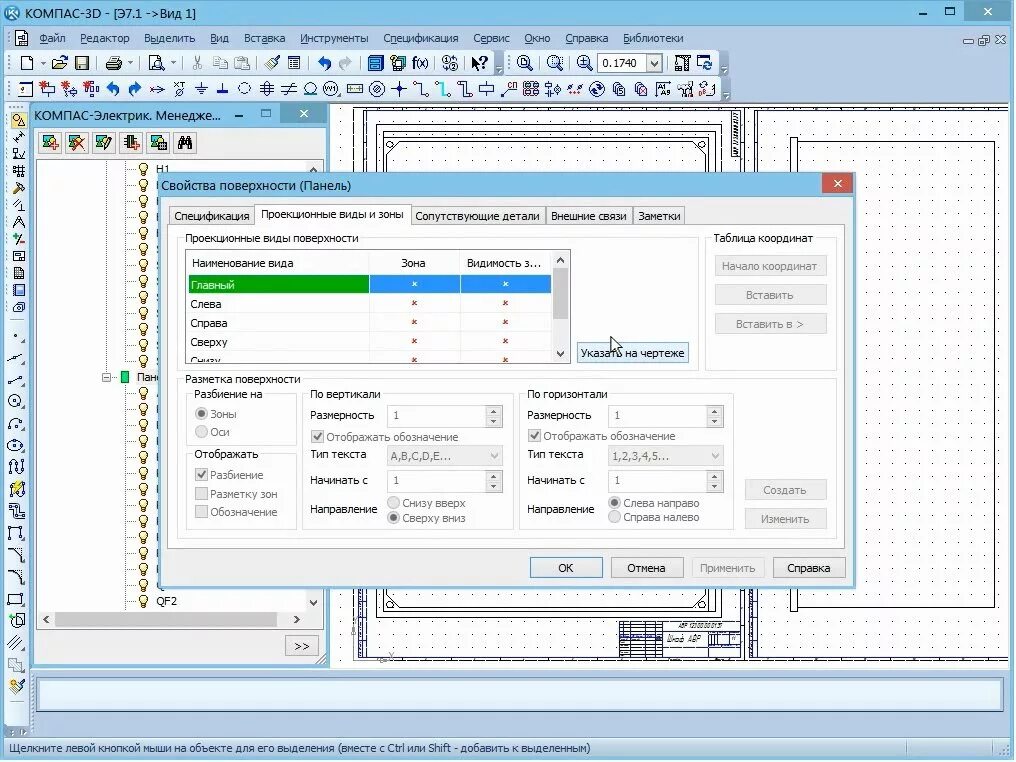Select the Оси radio button
Screen dimensions: 1016x762
point(202,432)
